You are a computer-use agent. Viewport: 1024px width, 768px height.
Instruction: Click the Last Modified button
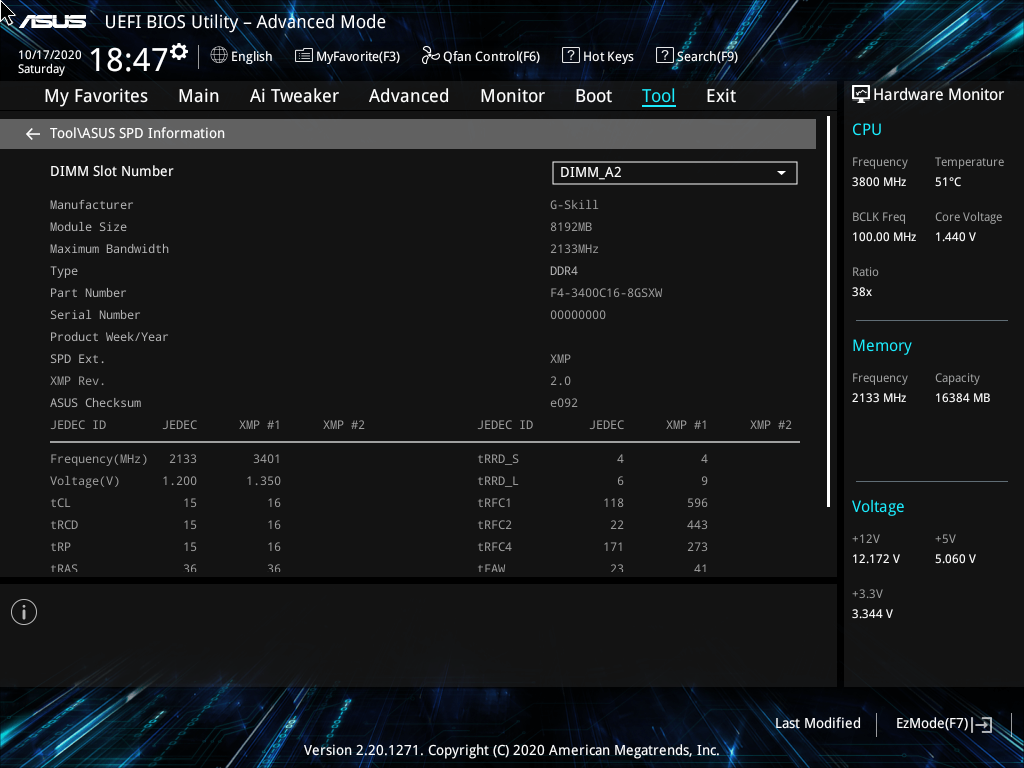(818, 723)
